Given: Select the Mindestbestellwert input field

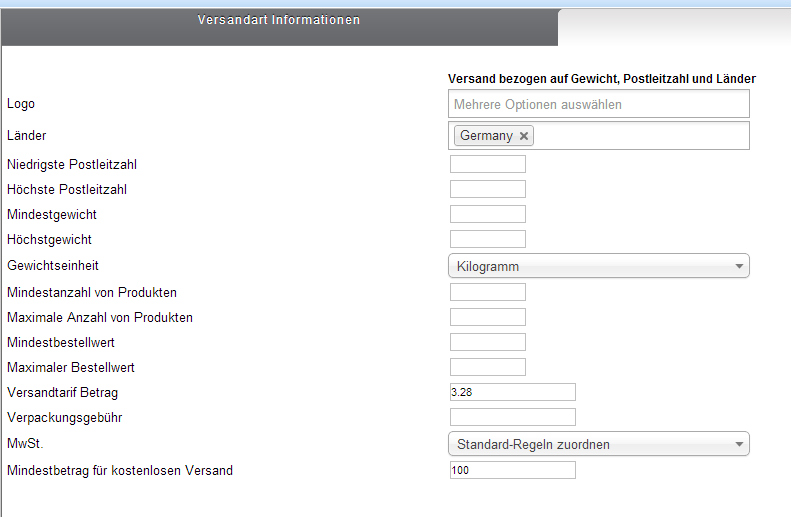Looking at the screenshot, I should click(x=487, y=342).
